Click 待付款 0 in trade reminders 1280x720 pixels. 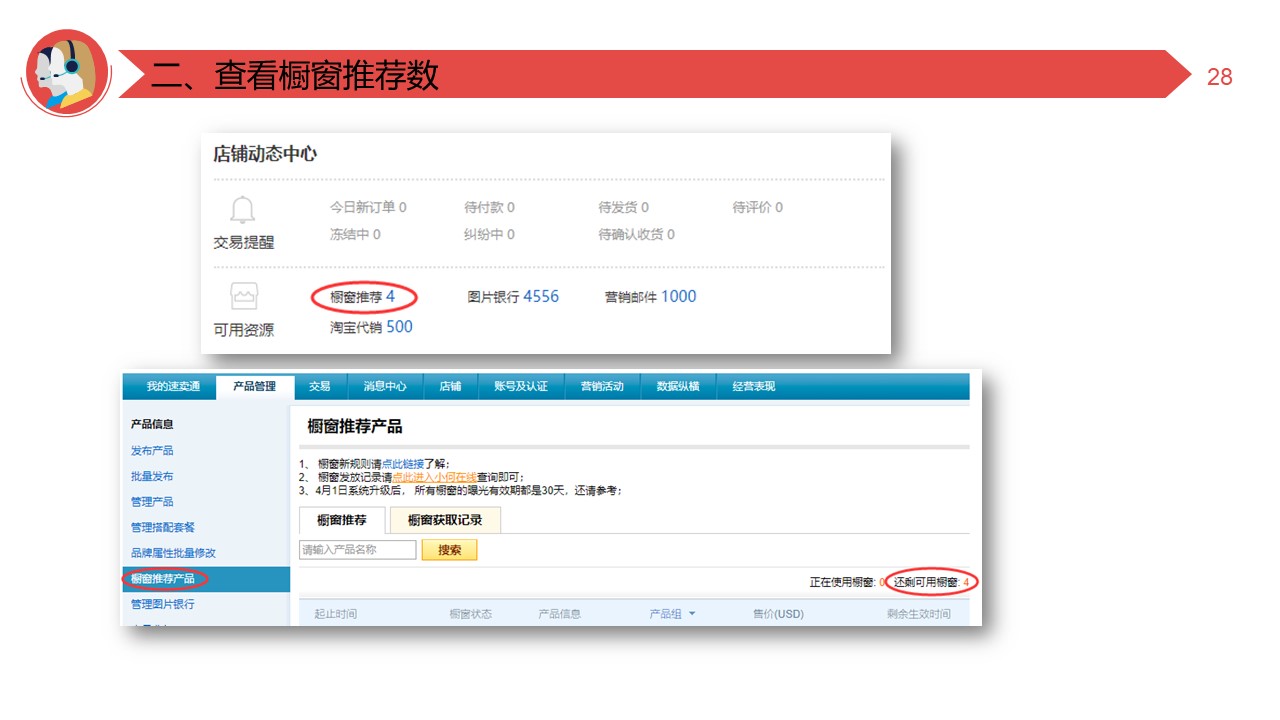click(x=489, y=208)
